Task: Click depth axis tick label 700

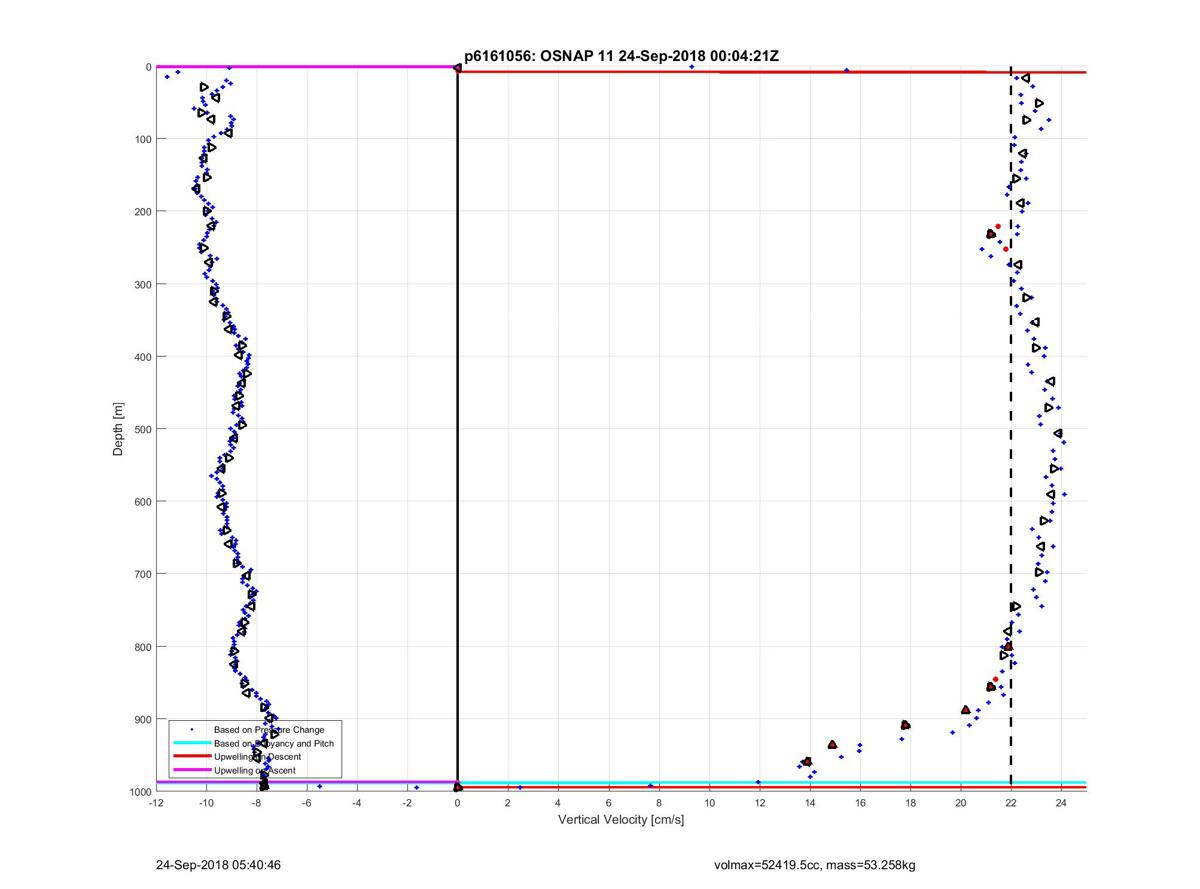Action: click(143, 574)
